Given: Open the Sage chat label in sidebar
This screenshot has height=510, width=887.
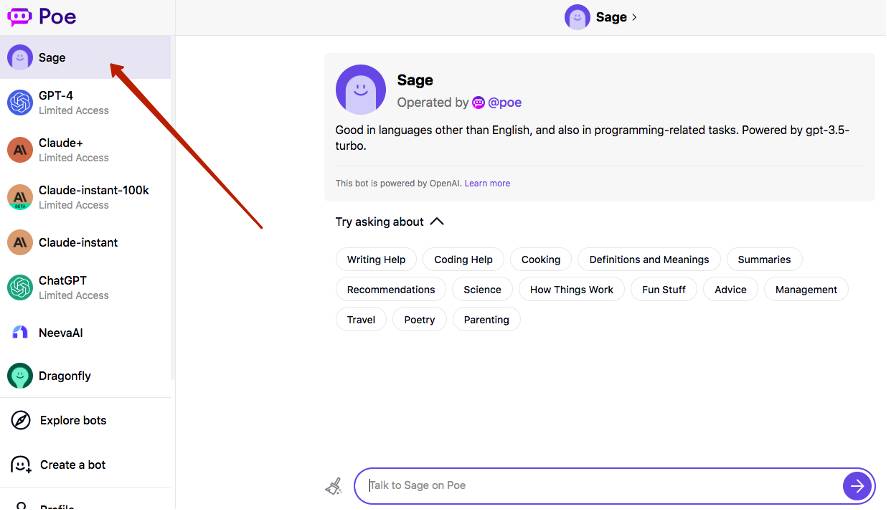Looking at the screenshot, I should tap(52, 58).
